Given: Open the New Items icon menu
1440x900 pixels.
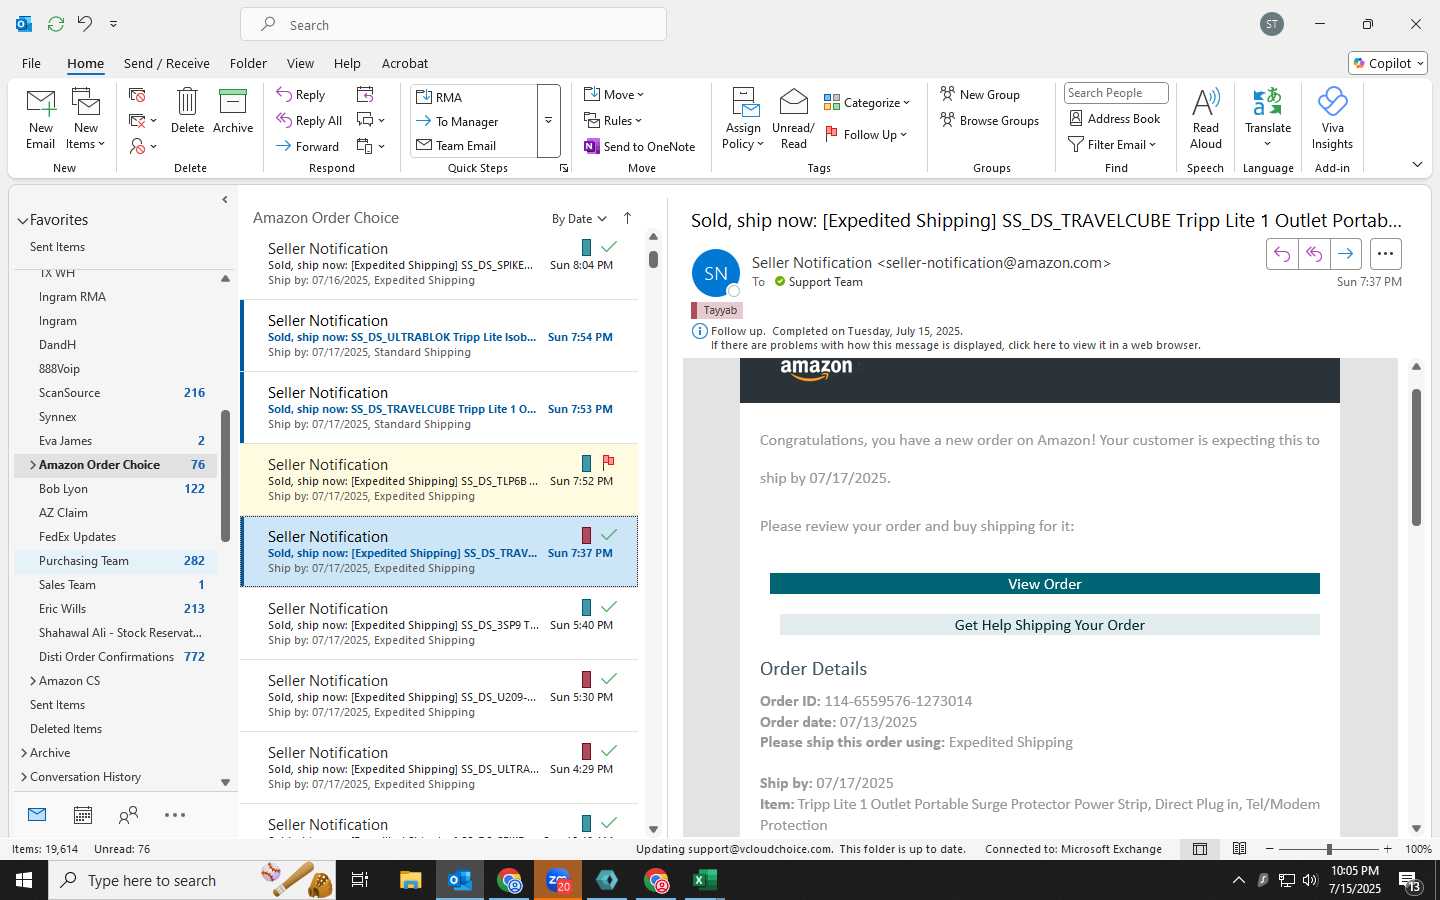Looking at the screenshot, I should coord(86,119).
